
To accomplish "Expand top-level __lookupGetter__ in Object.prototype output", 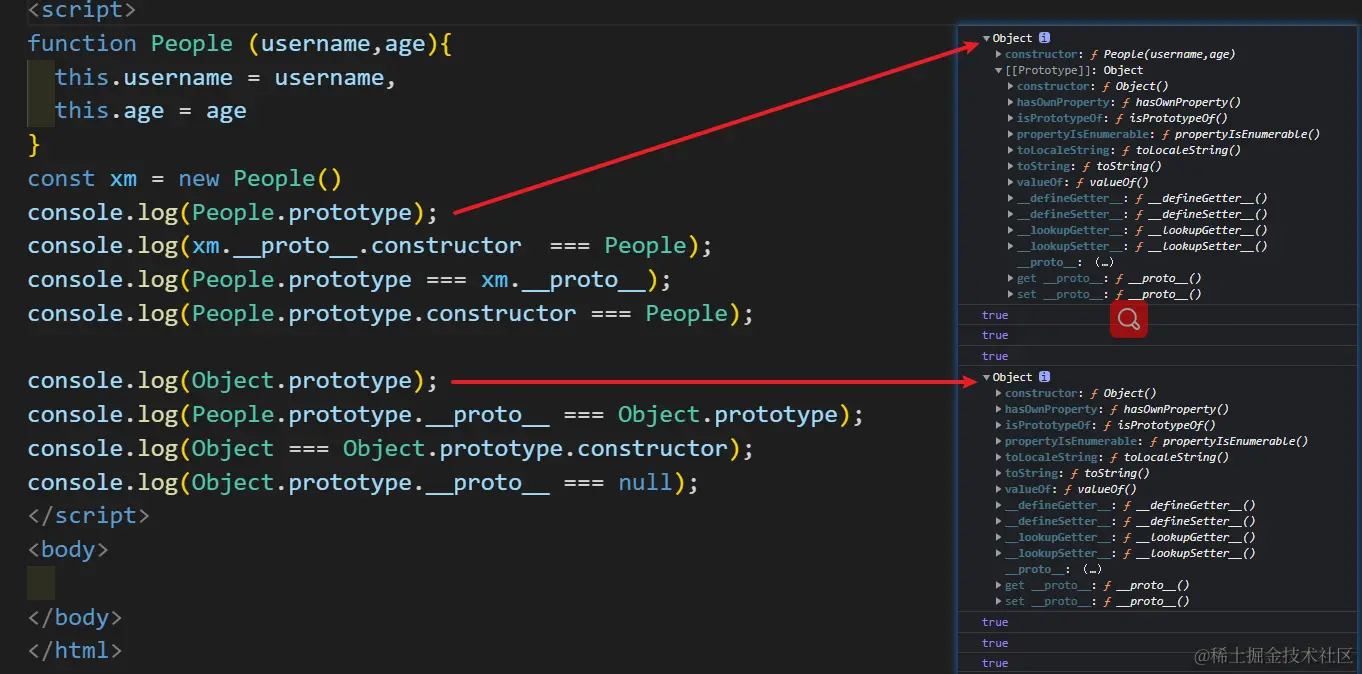I will 999,537.
